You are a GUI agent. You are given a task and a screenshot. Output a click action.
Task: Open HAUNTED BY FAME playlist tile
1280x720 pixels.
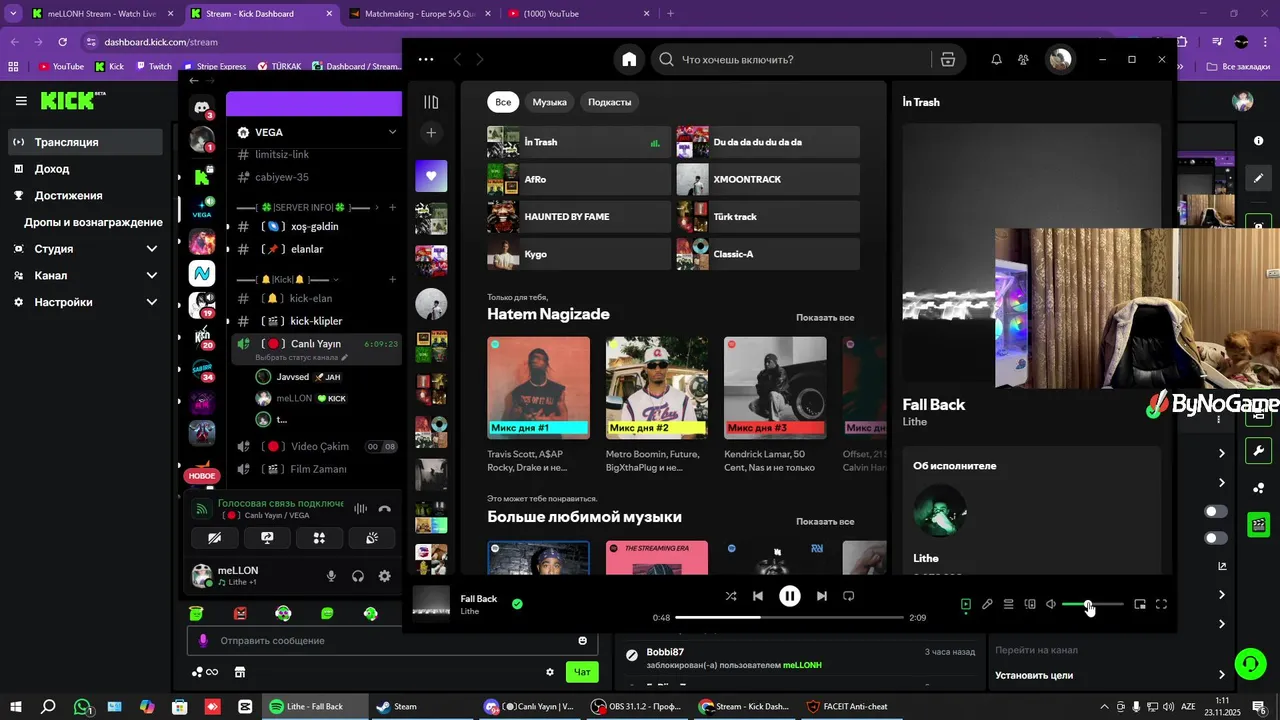(579, 217)
